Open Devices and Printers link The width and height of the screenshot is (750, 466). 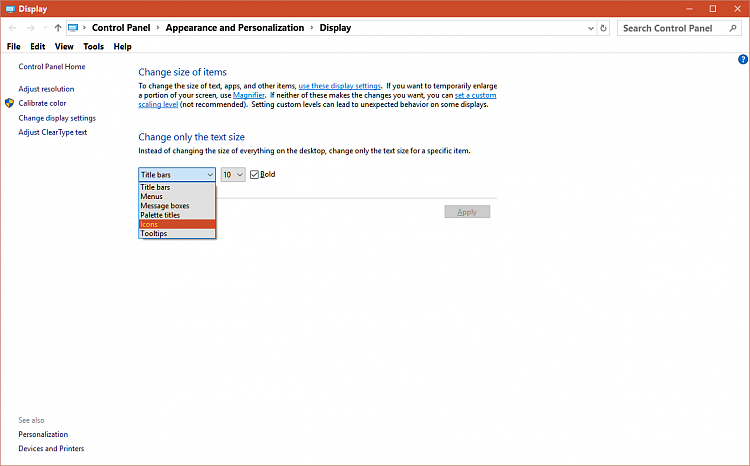click(51, 448)
